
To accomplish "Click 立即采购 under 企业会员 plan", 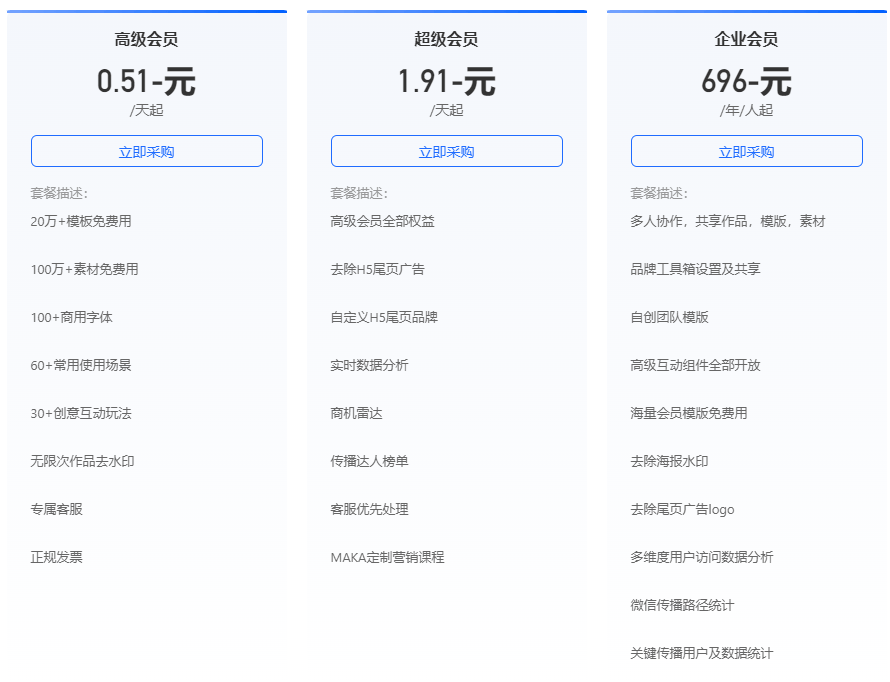I will pyautogui.click(x=745, y=150).
